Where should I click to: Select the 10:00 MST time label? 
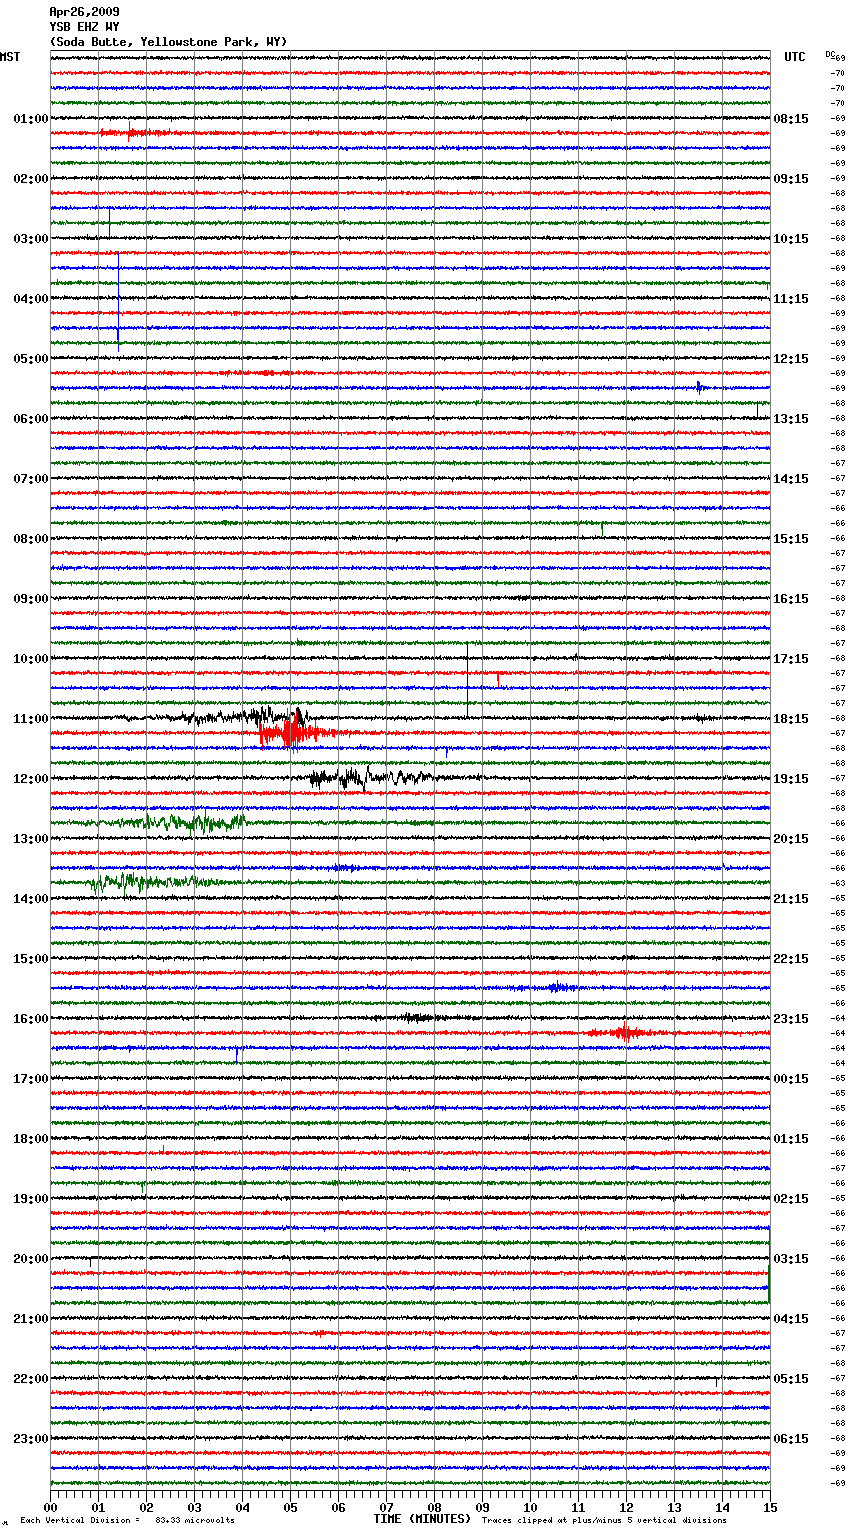pyautogui.click(x=31, y=659)
